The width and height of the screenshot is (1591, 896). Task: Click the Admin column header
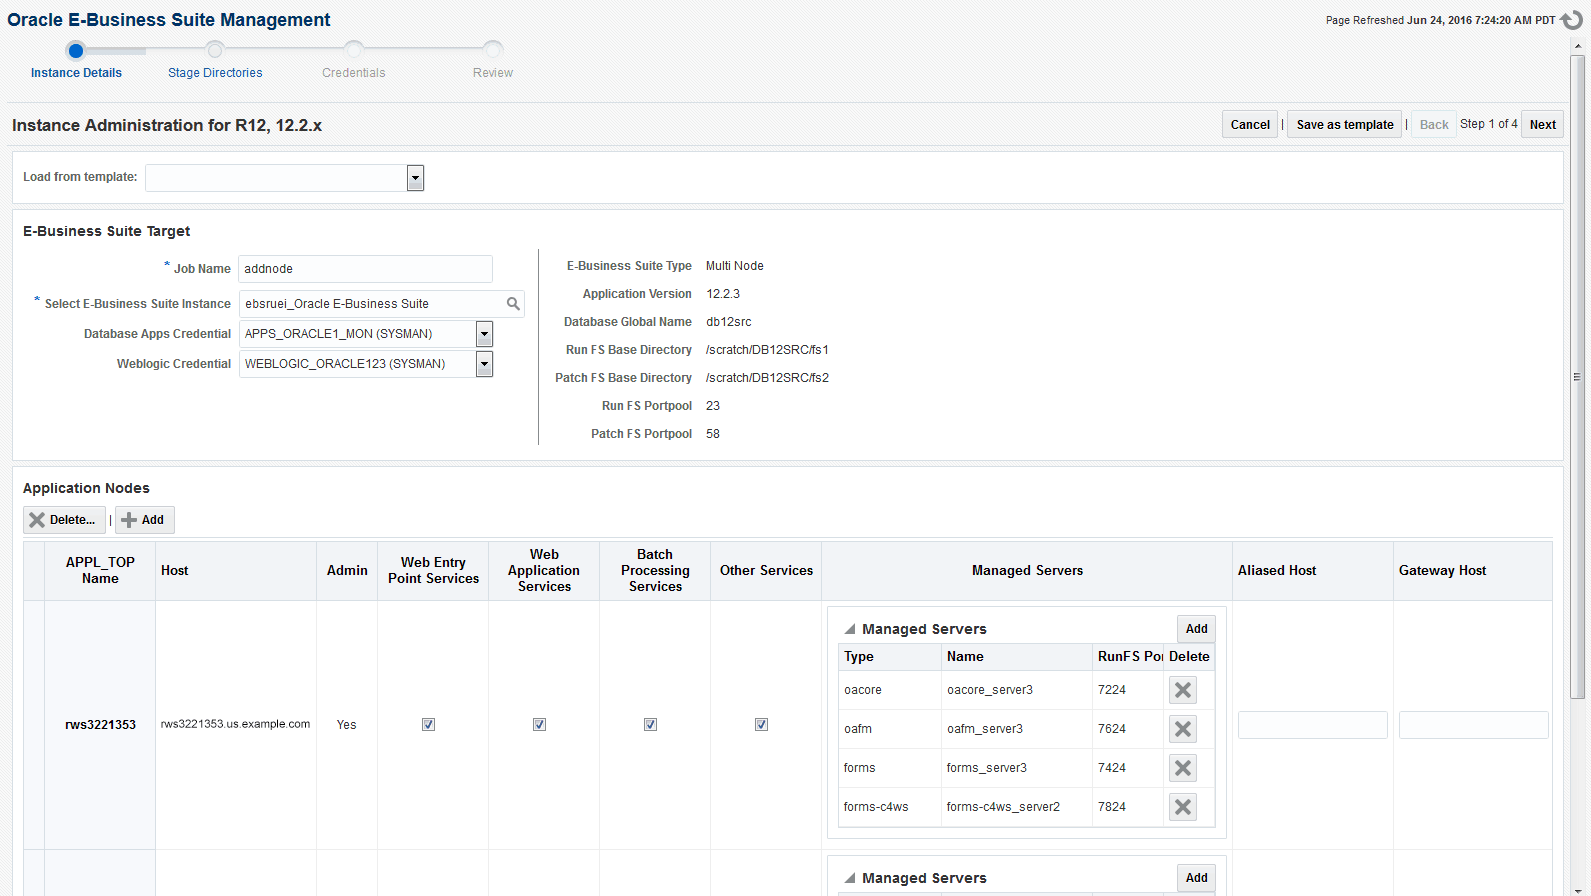pos(347,571)
